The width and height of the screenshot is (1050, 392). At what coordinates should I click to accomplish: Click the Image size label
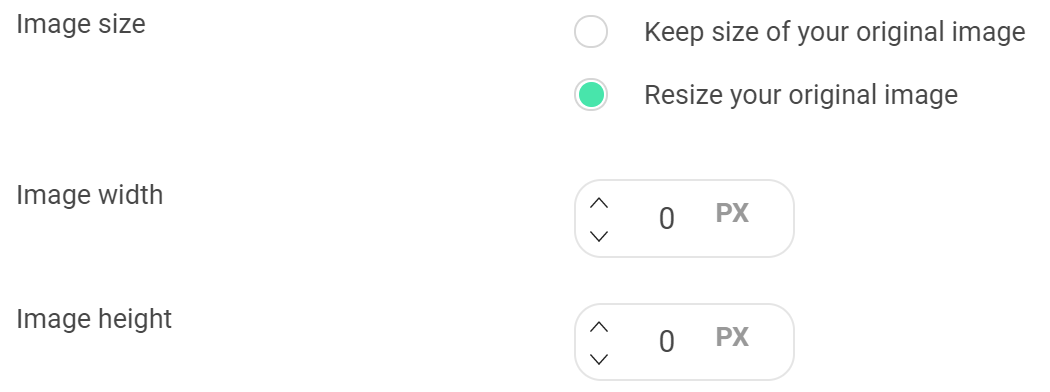click(x=81, y=25)
